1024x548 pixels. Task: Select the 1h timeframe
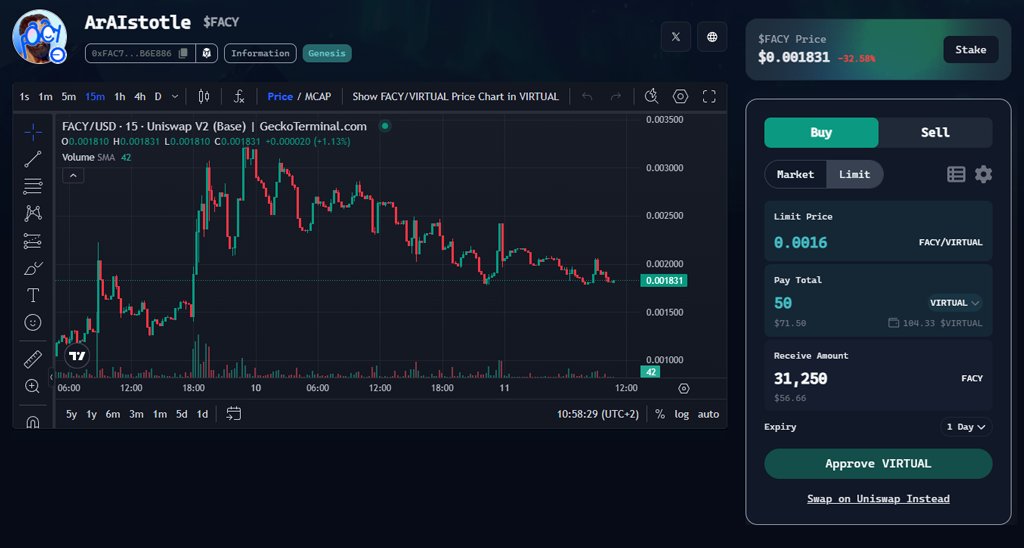(120, 97)
